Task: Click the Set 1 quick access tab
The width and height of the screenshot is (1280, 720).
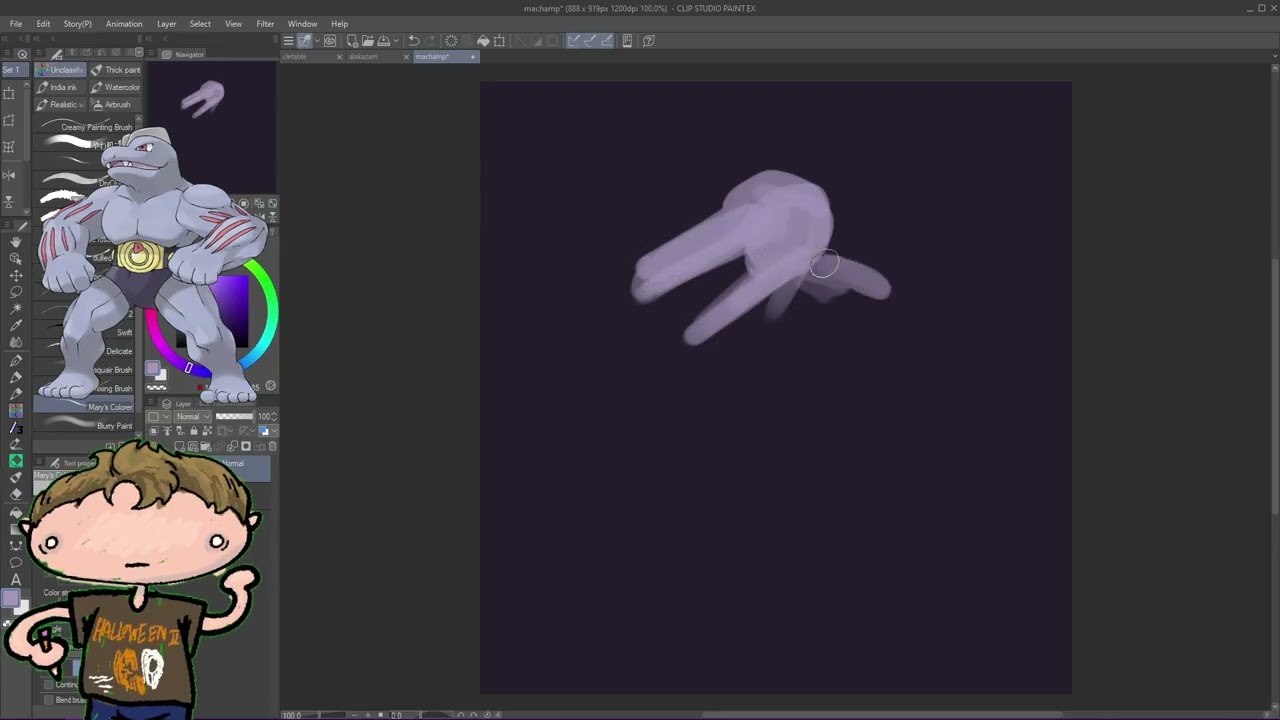Action: point(11,70)
